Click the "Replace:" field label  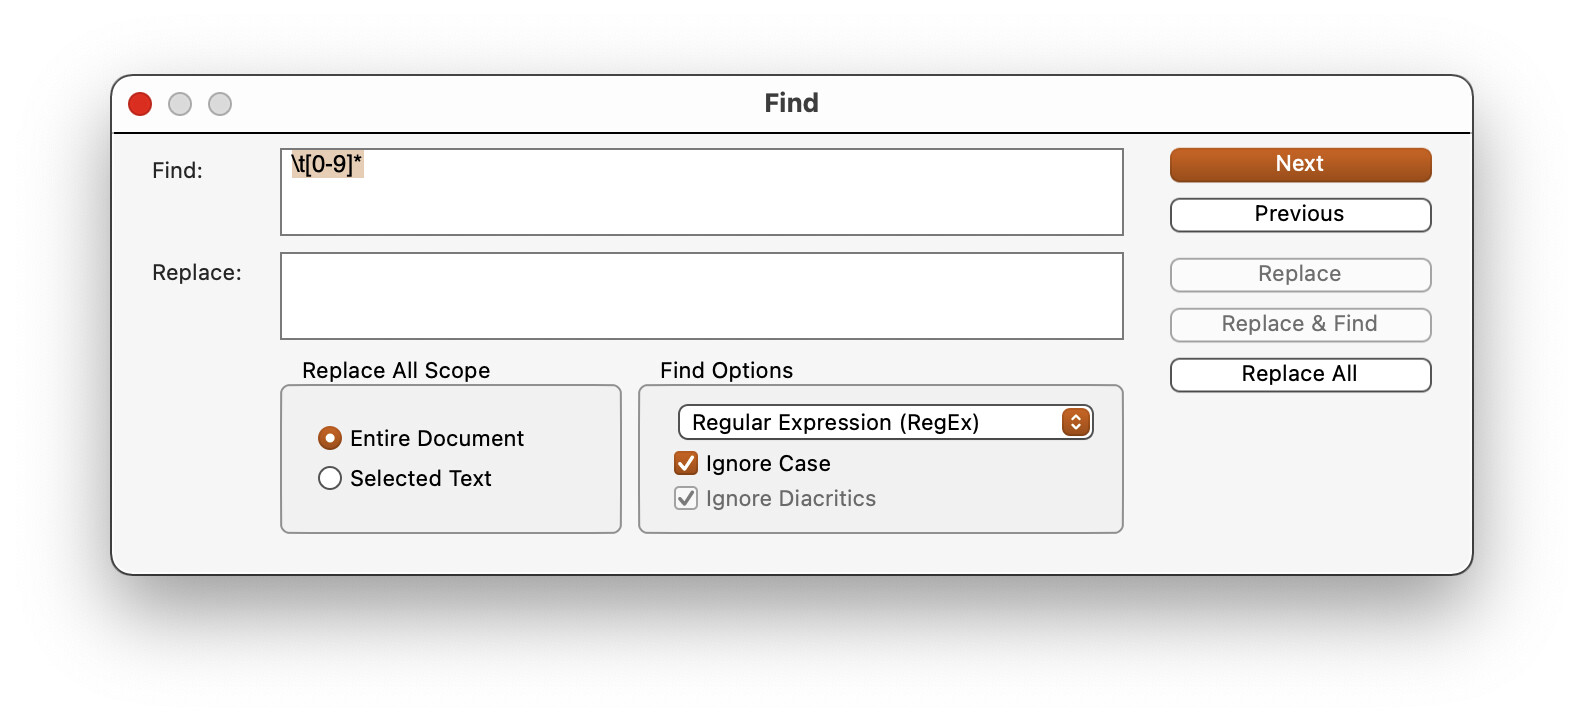click(197, 273)
